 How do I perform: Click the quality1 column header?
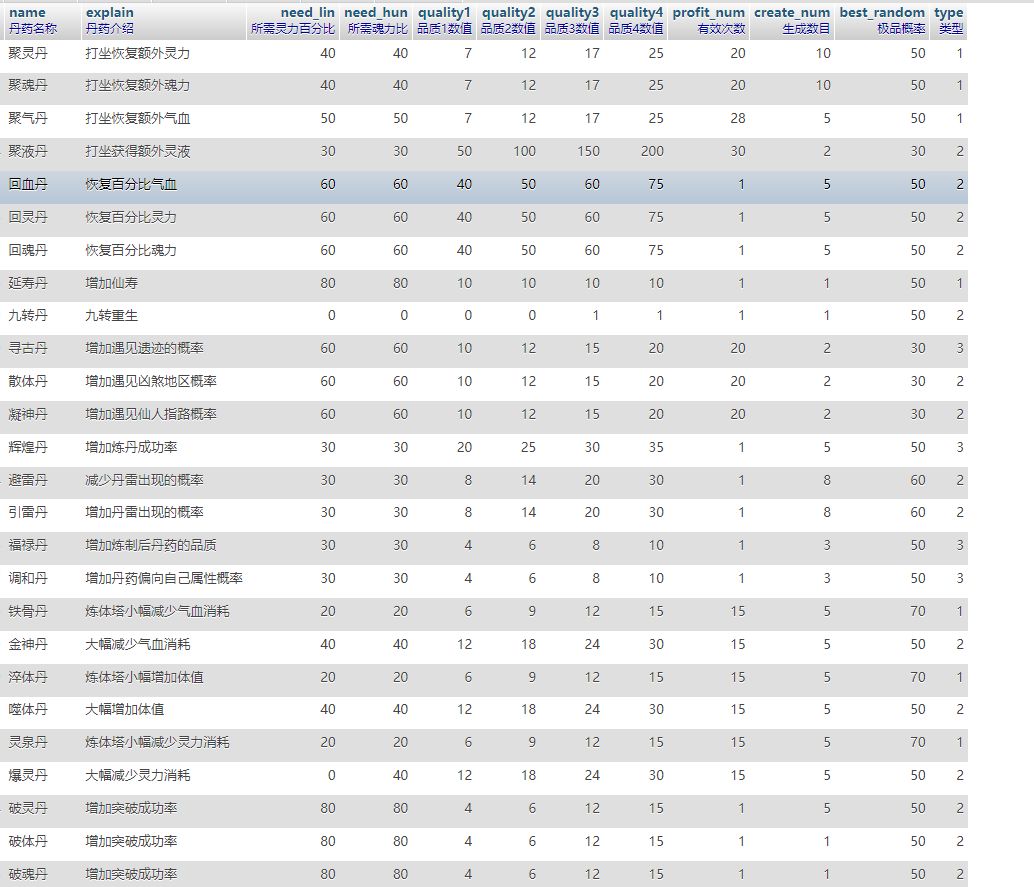tap(444, 13)
